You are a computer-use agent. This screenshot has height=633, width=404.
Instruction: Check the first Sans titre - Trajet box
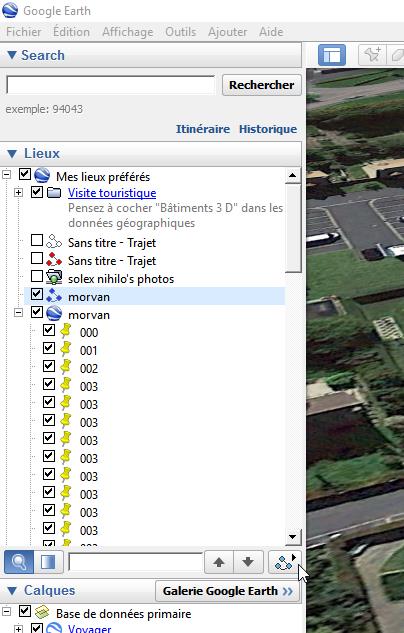pos(37,240)
